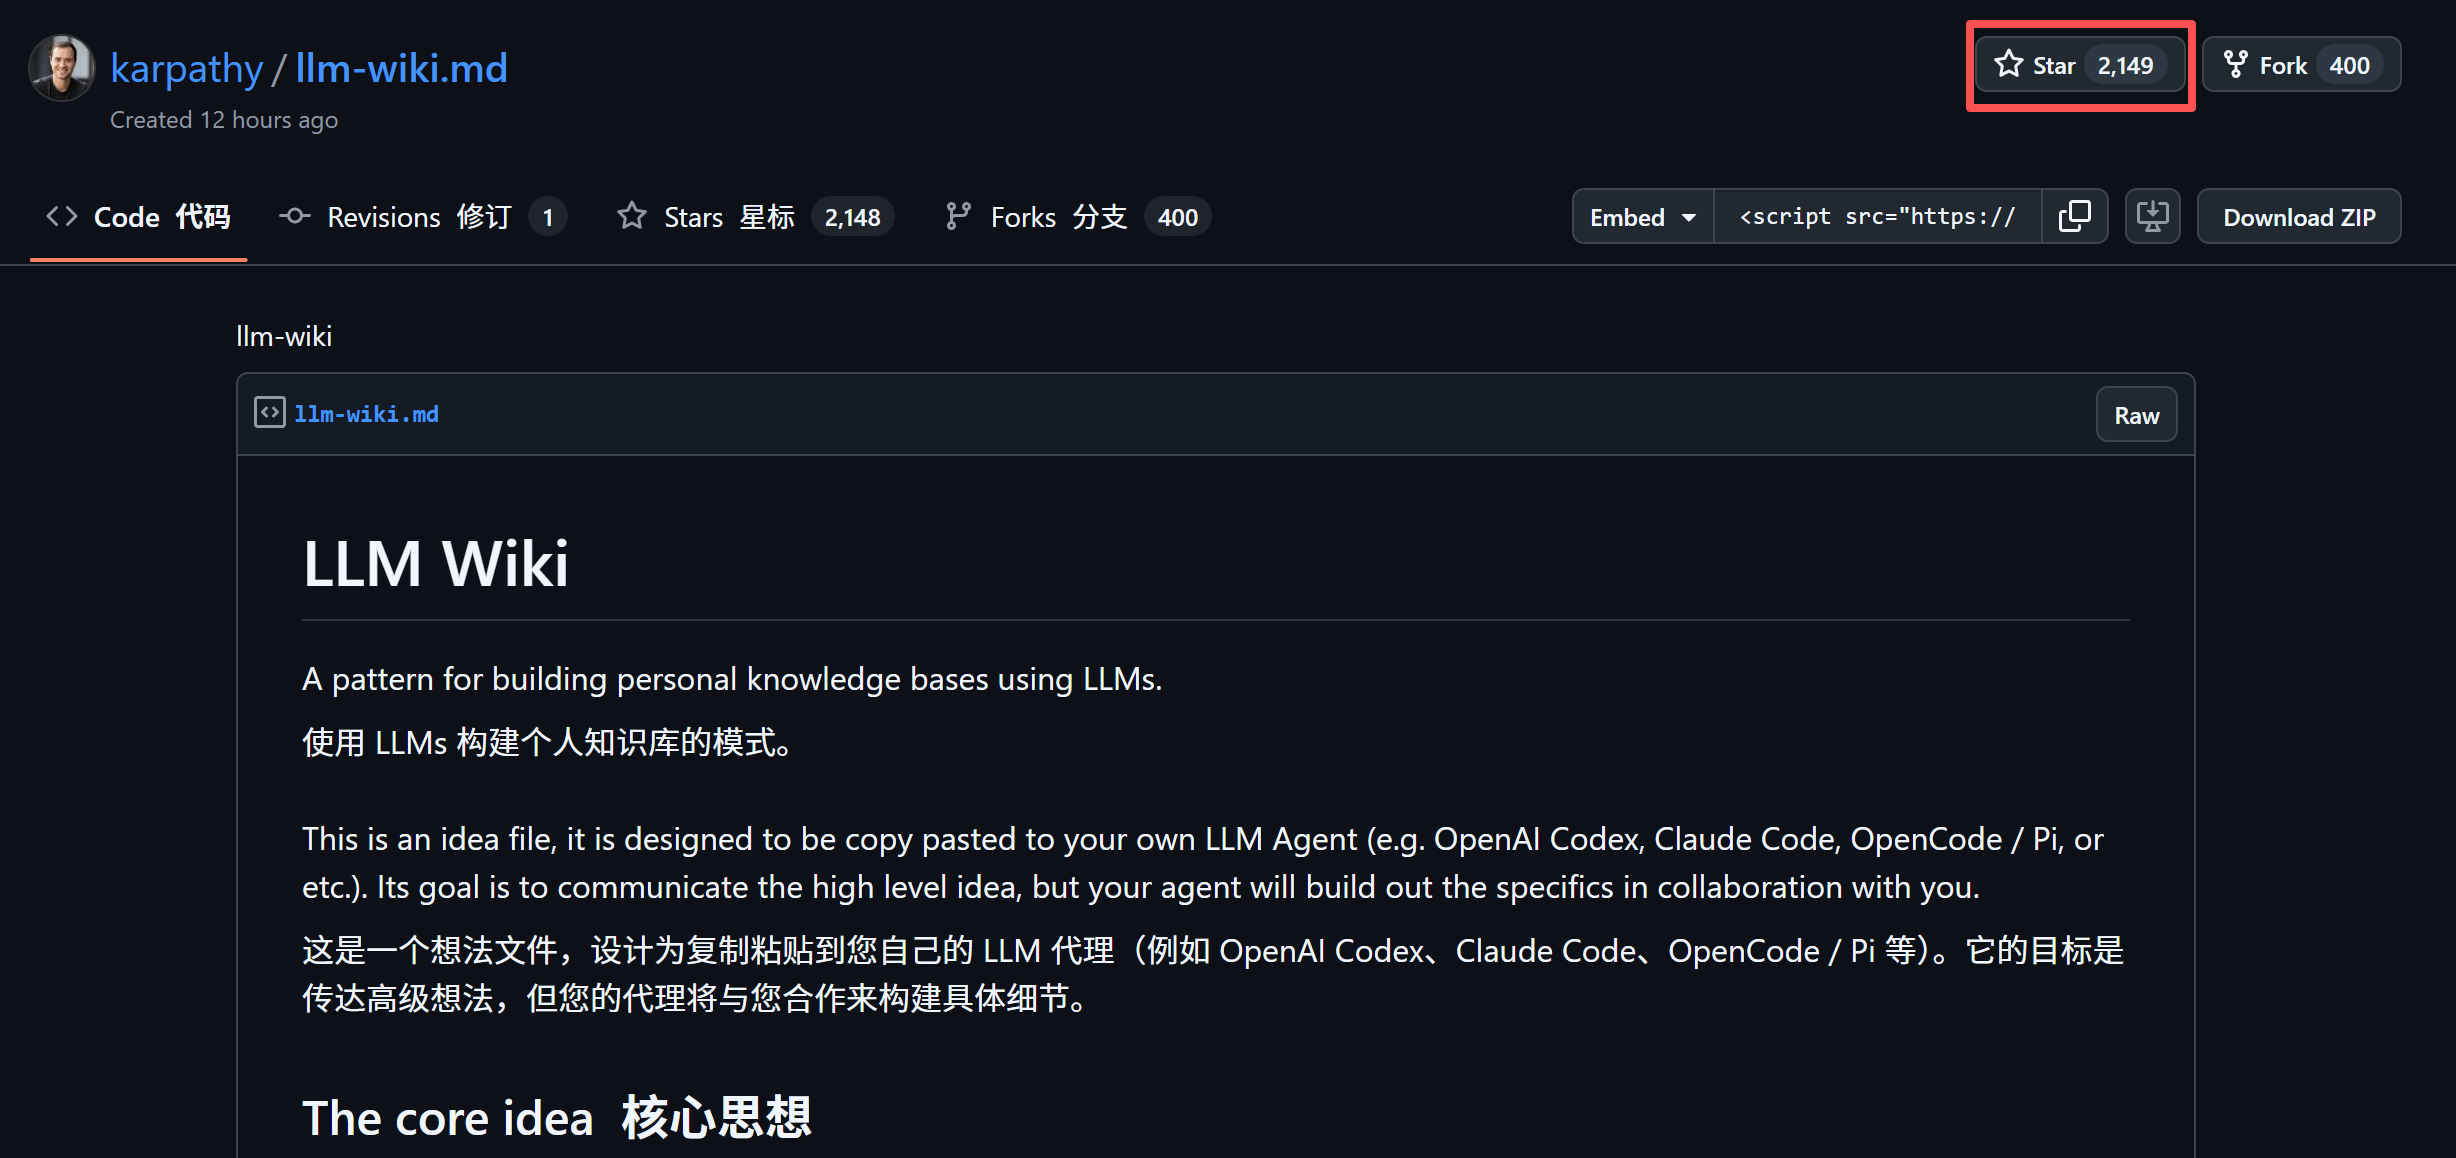Copy the embed script using the copy icon
Viewport: 2456px width, 1158px height.
pyautogui.click(x=2074, y=216)
